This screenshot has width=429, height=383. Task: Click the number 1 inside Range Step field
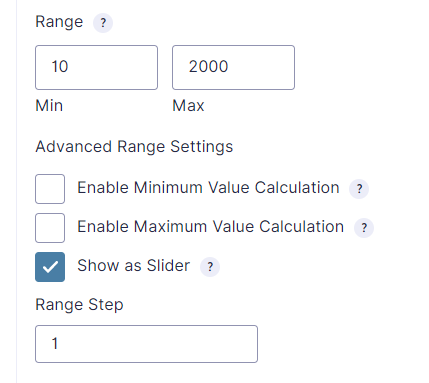click(55, 344)
